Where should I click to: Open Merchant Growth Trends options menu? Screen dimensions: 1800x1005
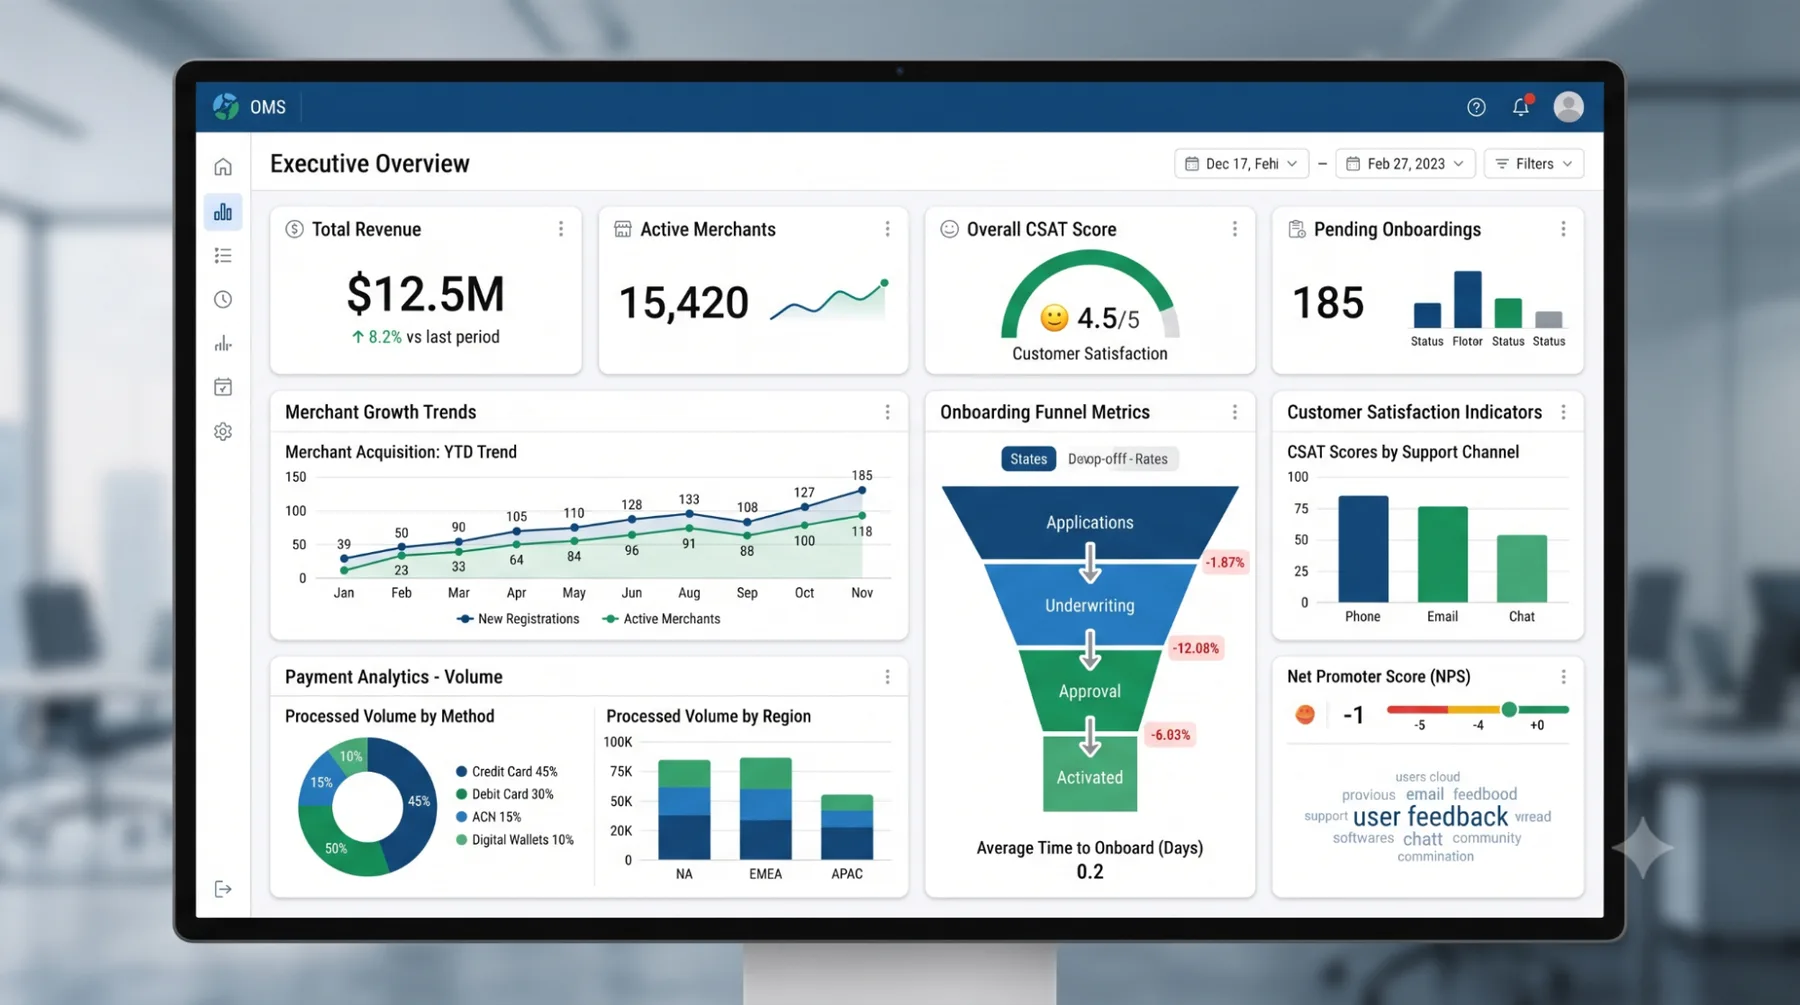click(x=887, y=412)
